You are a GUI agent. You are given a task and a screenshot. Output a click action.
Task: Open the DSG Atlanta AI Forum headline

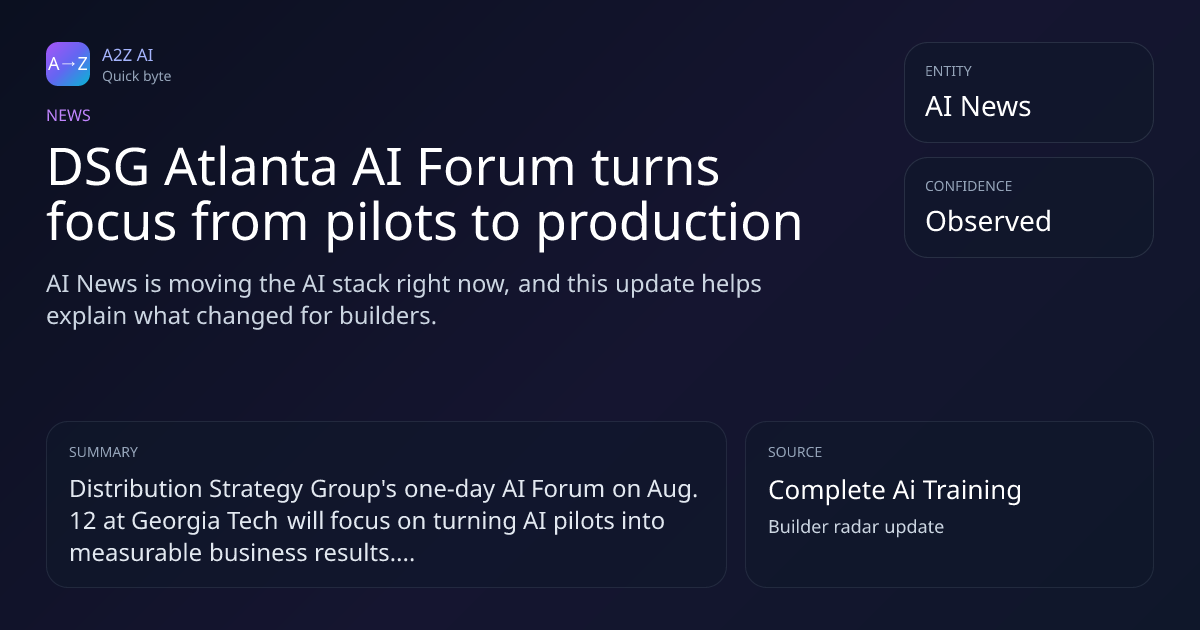(x=424, y=195)
